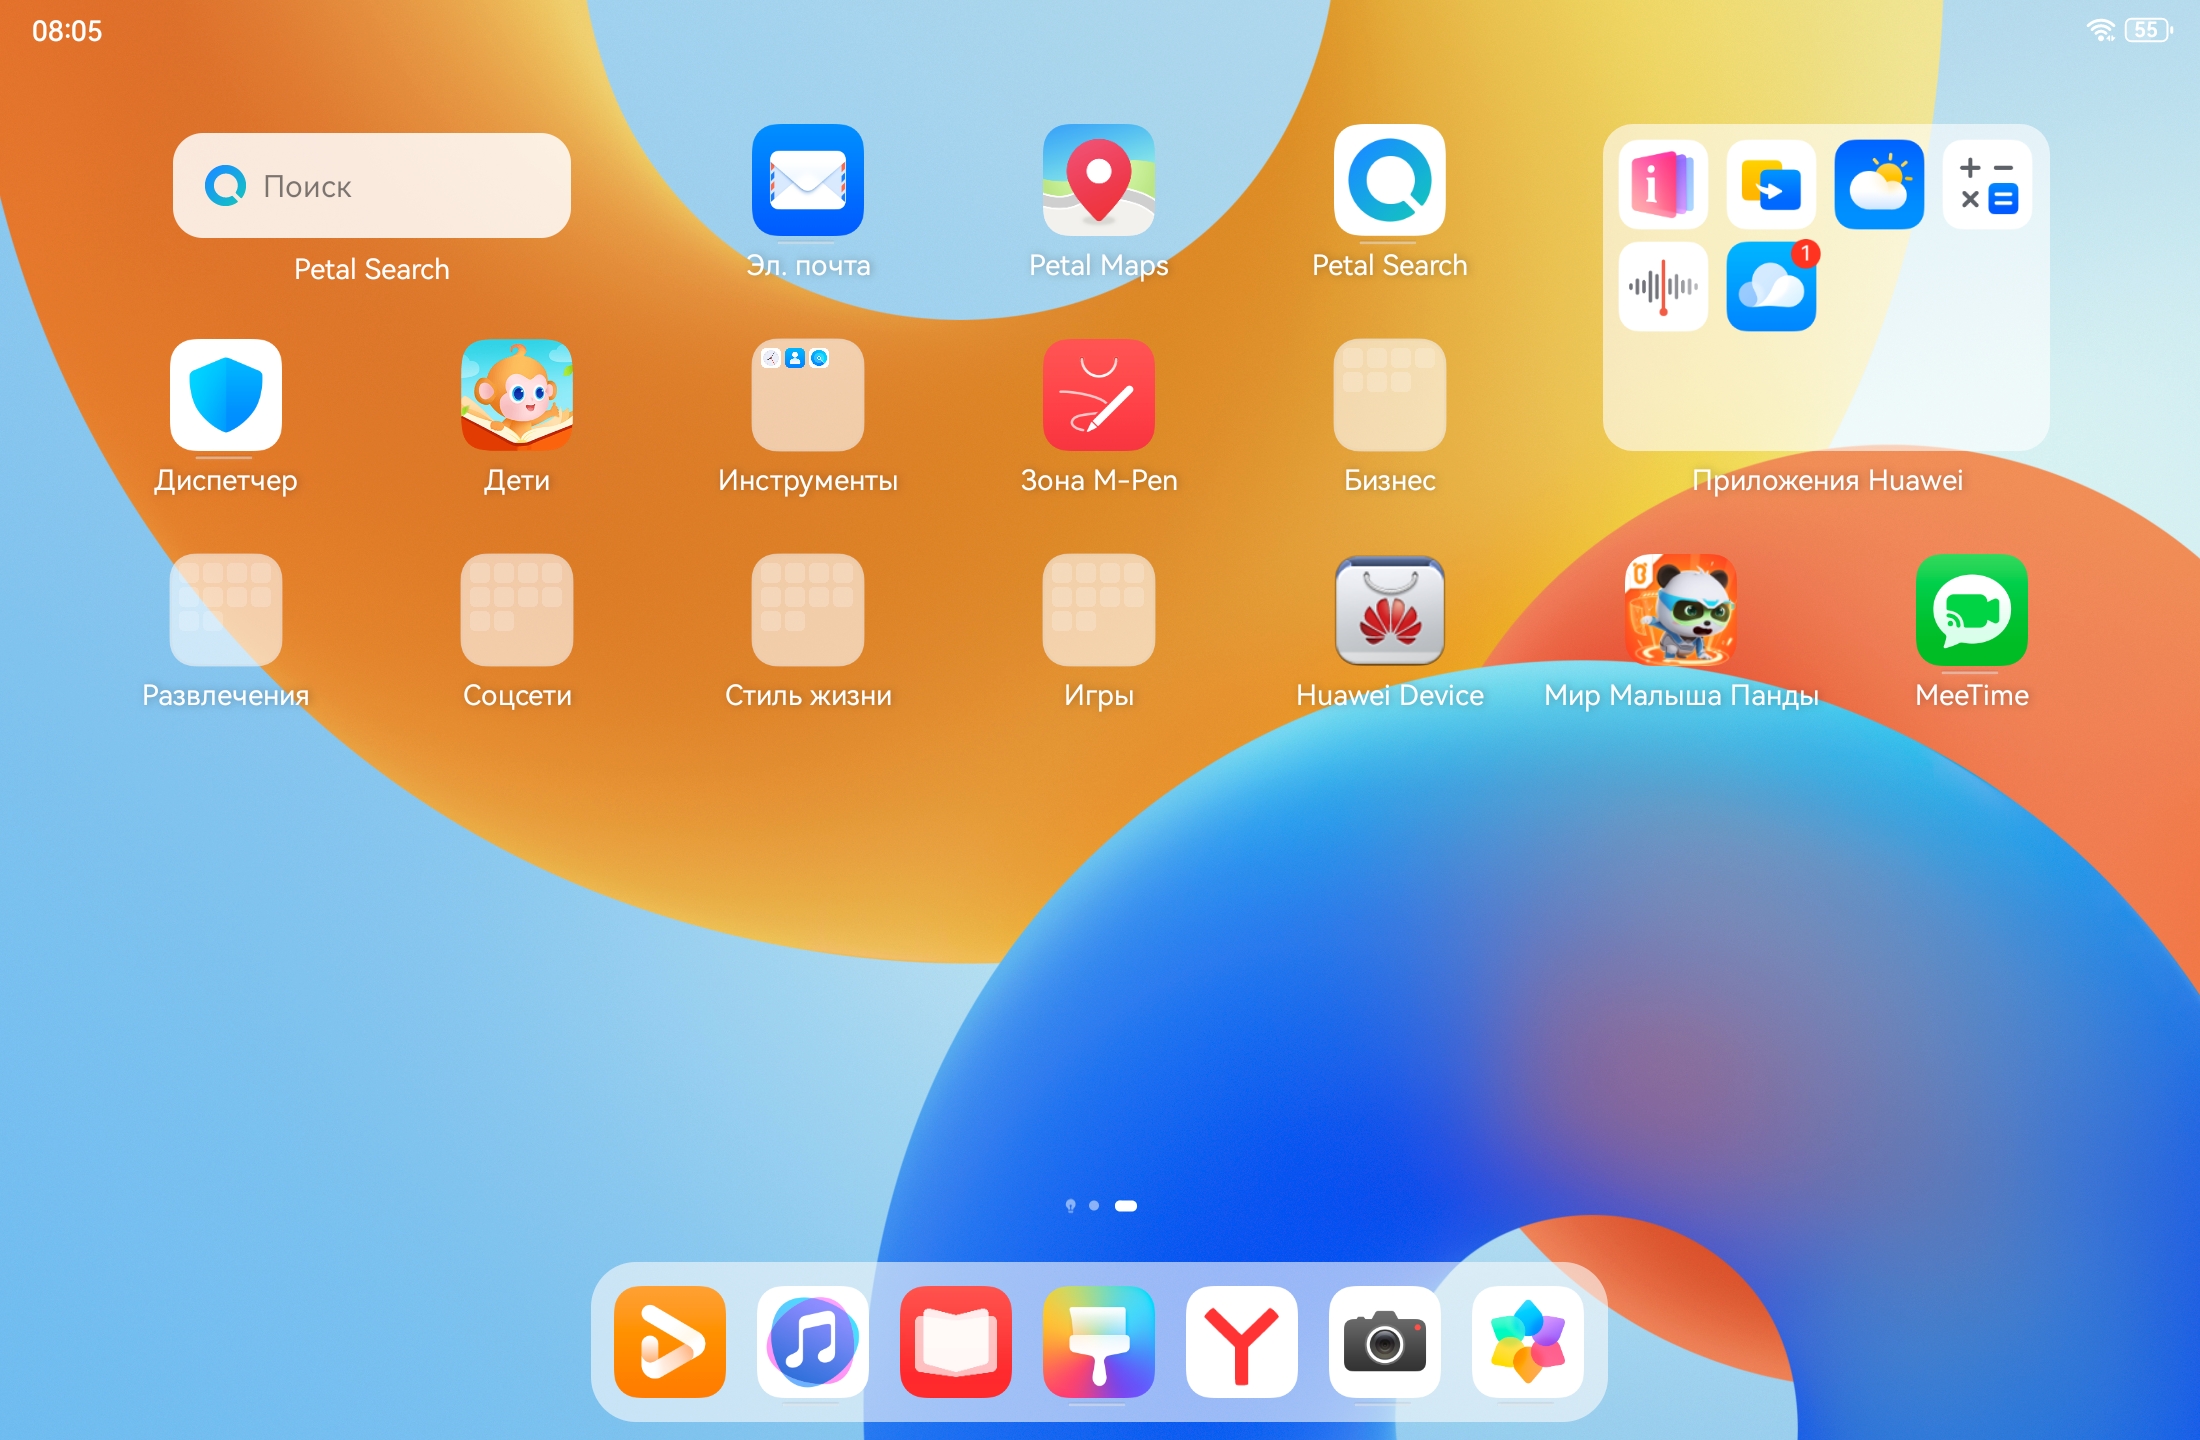Open the Camera from the dock
The height and width of the screenshot is (1440, 2200).
1385,1342
